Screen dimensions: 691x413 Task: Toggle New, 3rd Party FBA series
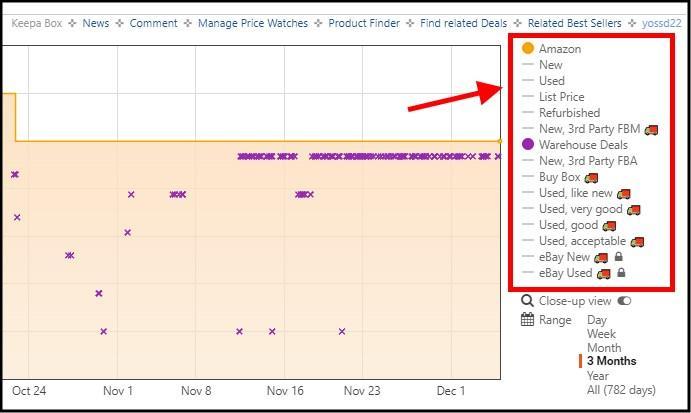(x=588, y=161)
